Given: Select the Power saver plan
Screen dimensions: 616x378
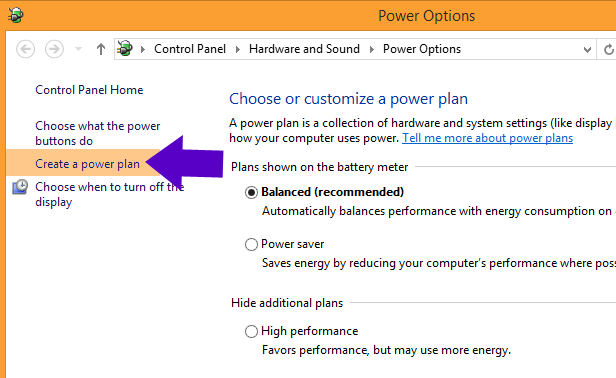Looking at the screenshot, I should pos(251,244).
